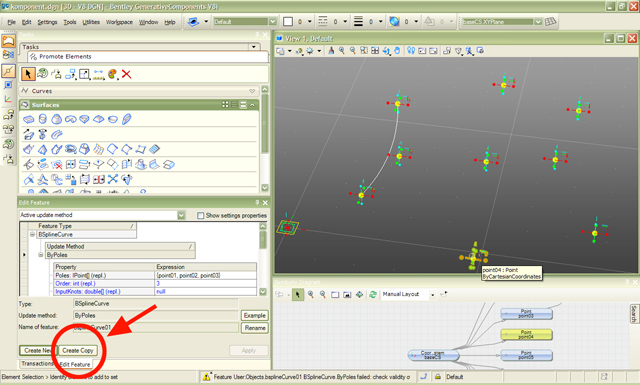Image resolution: width=640 pixels, height=385 pixels.
Task: Click the Fit View icon in View 1
Action: point(375,50)
